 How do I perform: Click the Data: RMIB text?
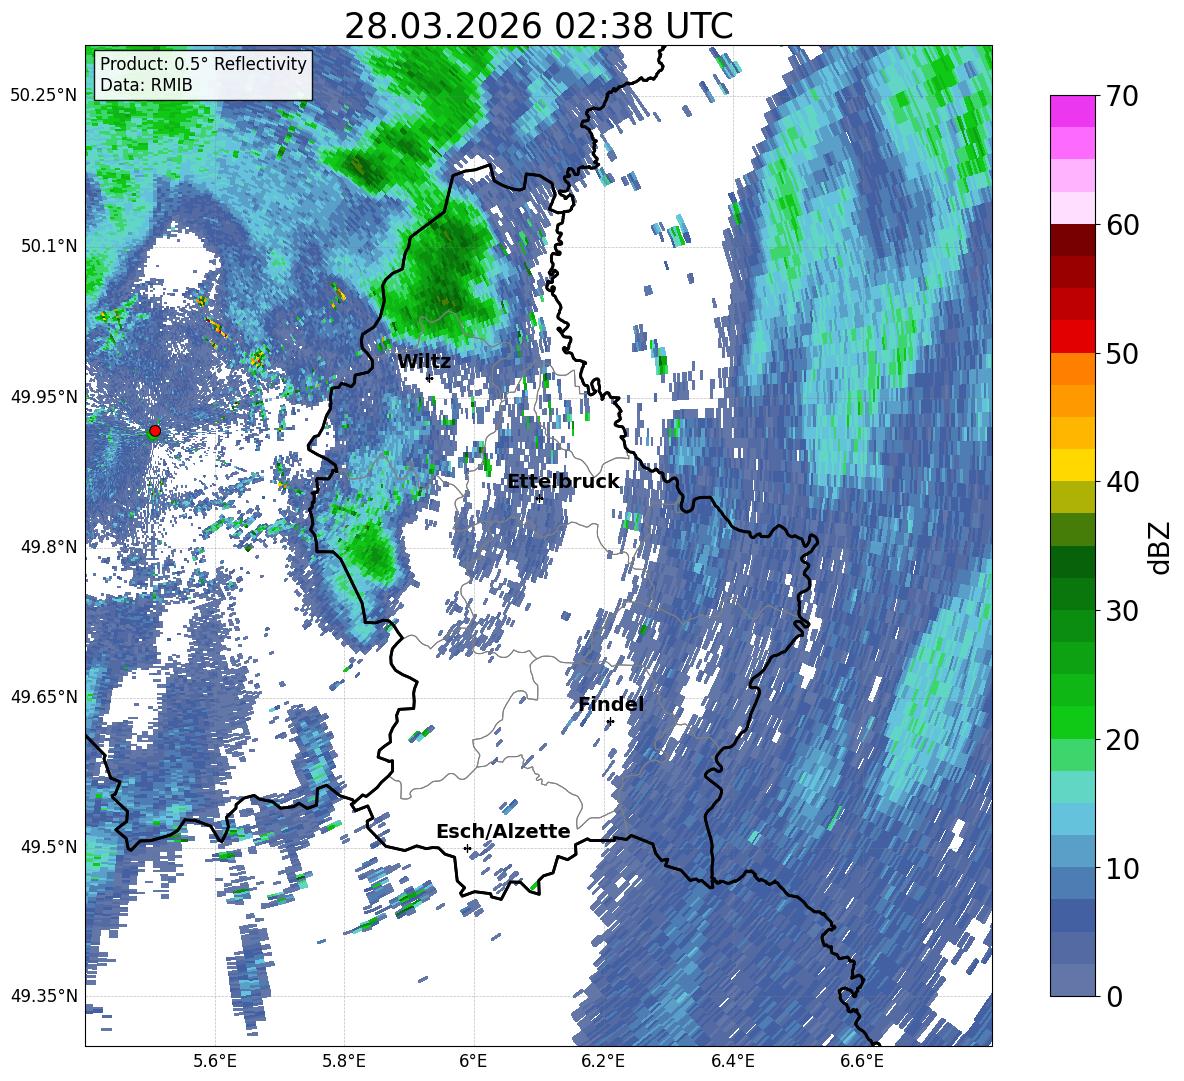146,85
